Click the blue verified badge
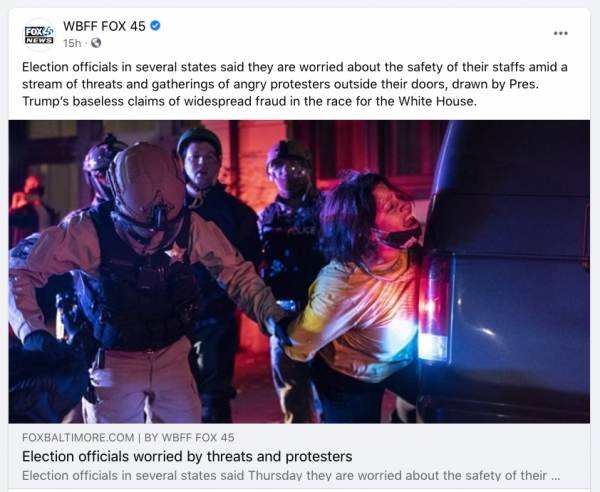This screenshot has width=600, height=492. [155, 26]
